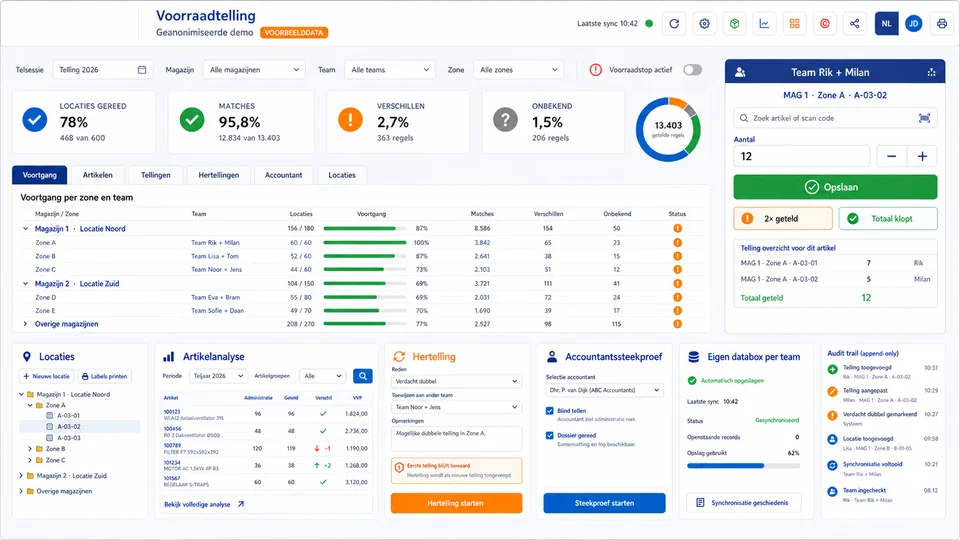Click the Accountantssteekproef person icon
Image resolution: width=960 pixels, height=540 pixels.
pyautogui.click(x=552, y=357)
